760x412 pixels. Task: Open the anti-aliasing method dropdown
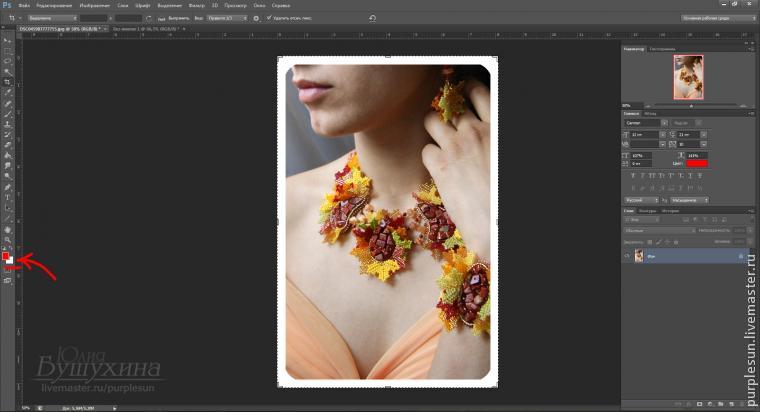point(690,200)
